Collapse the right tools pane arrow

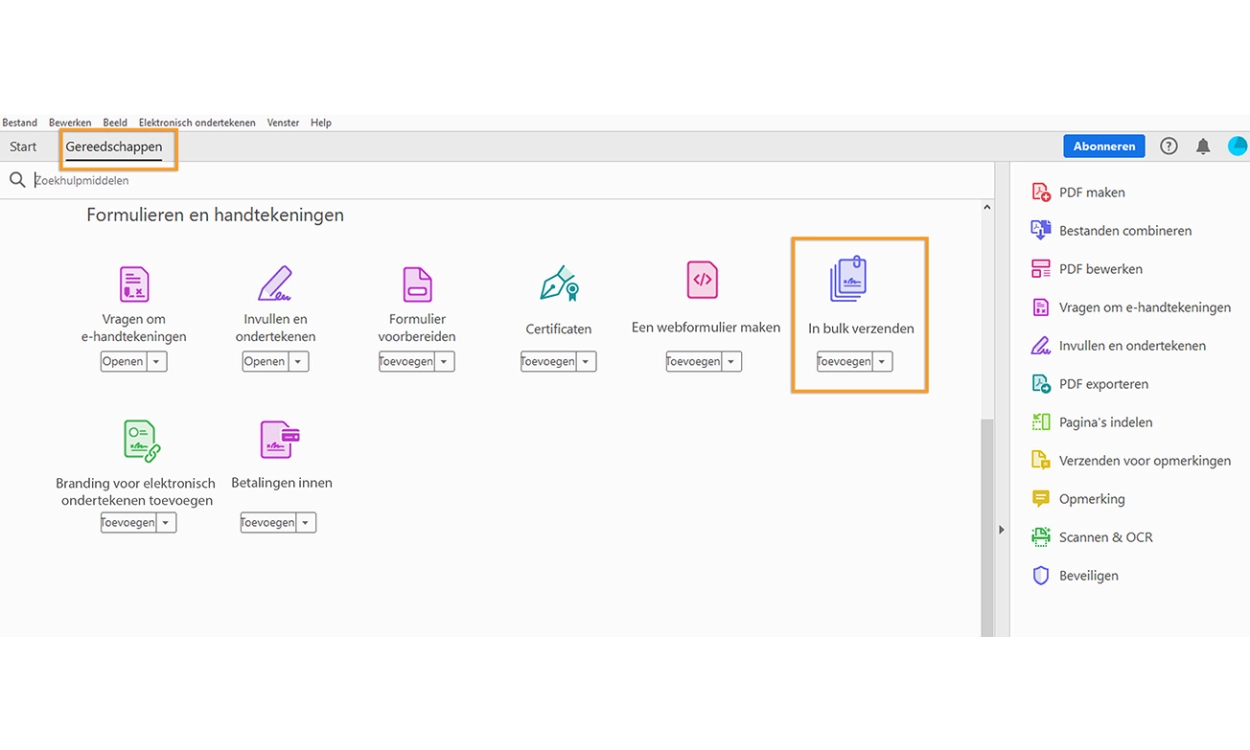pos(1001,530)
